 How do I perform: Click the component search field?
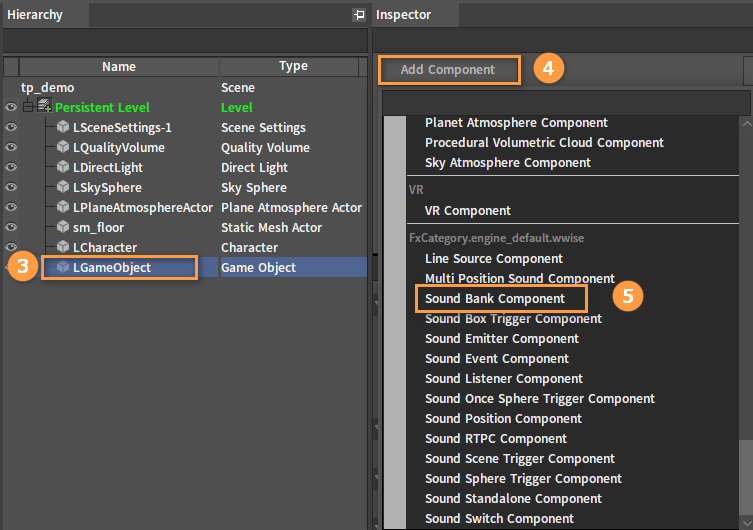coord(566,103)
